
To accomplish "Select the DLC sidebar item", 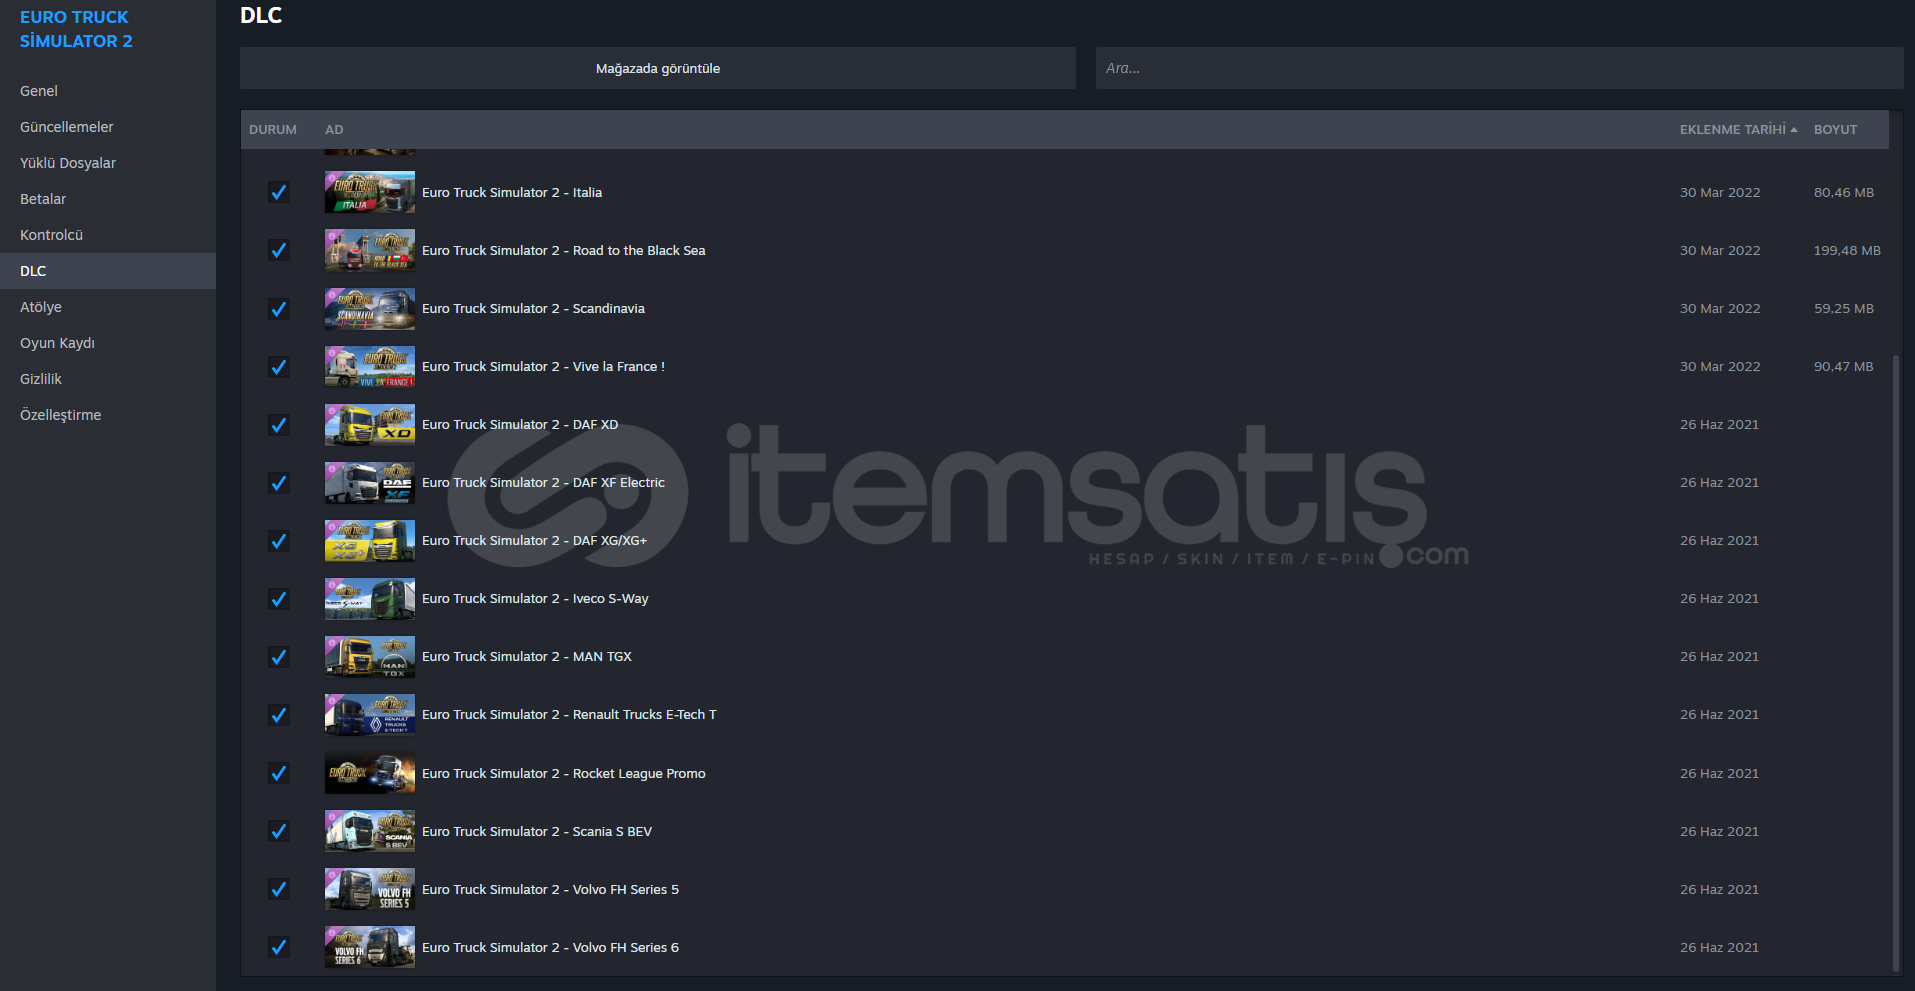I will pos(108,271).
